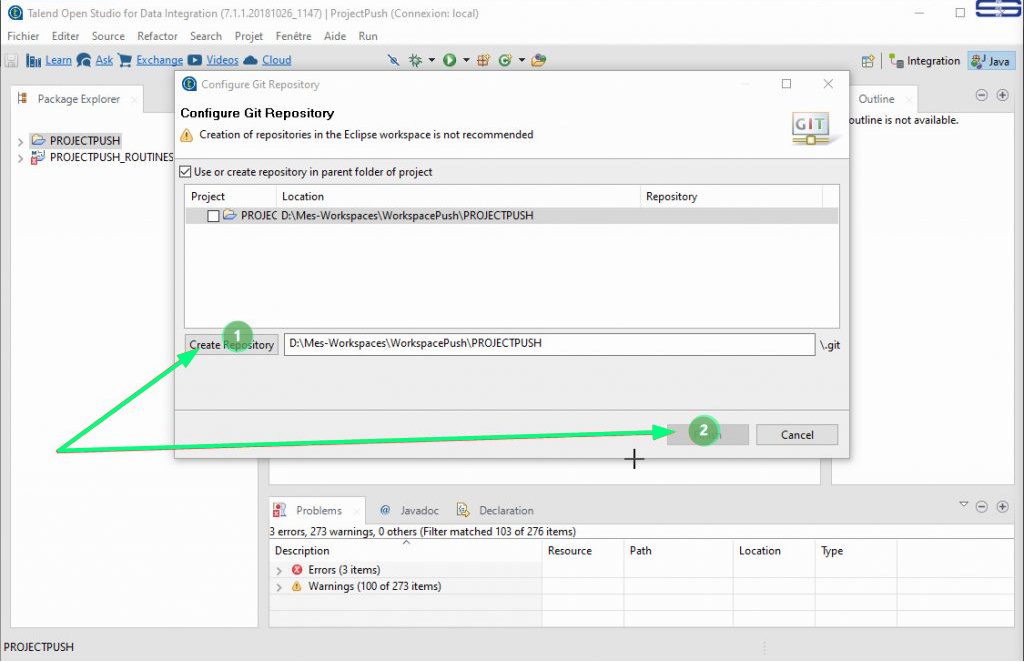Click the skip breakpoints toolbar icon

[393, 60]
